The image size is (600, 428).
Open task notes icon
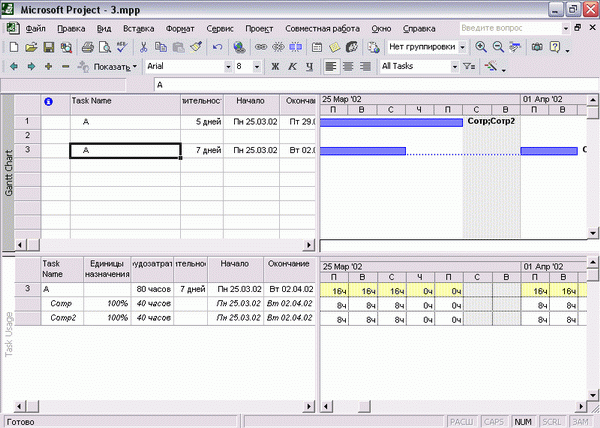(x=334, y=47)
